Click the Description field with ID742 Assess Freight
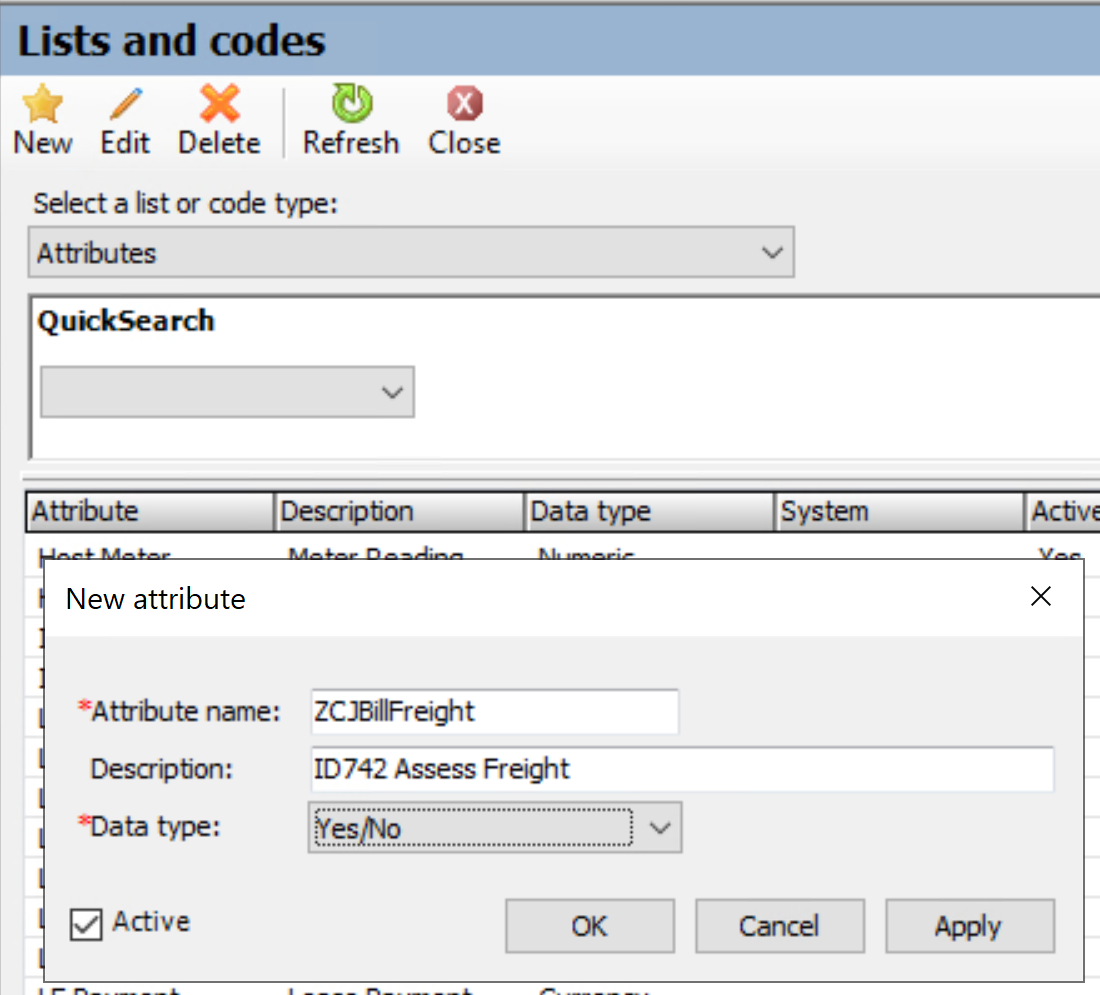The height and width of the screenshot is (995, 1100). [x=682, y=769]
